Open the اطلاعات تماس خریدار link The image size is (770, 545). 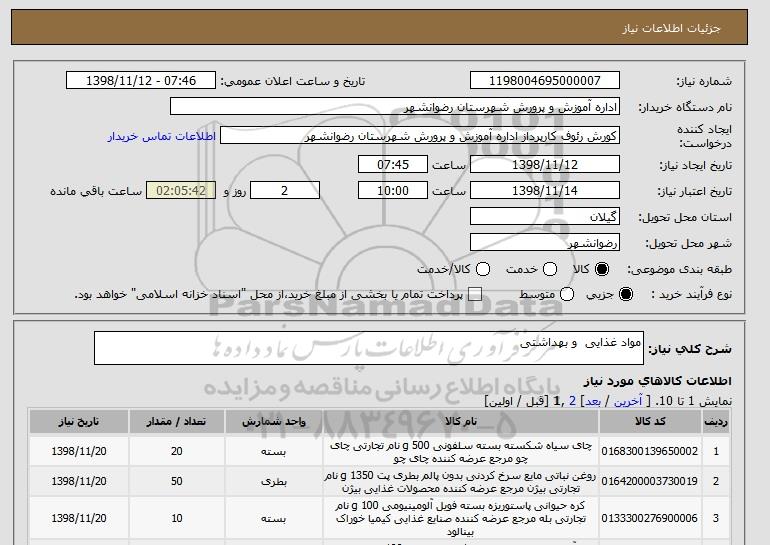[162, 136]
